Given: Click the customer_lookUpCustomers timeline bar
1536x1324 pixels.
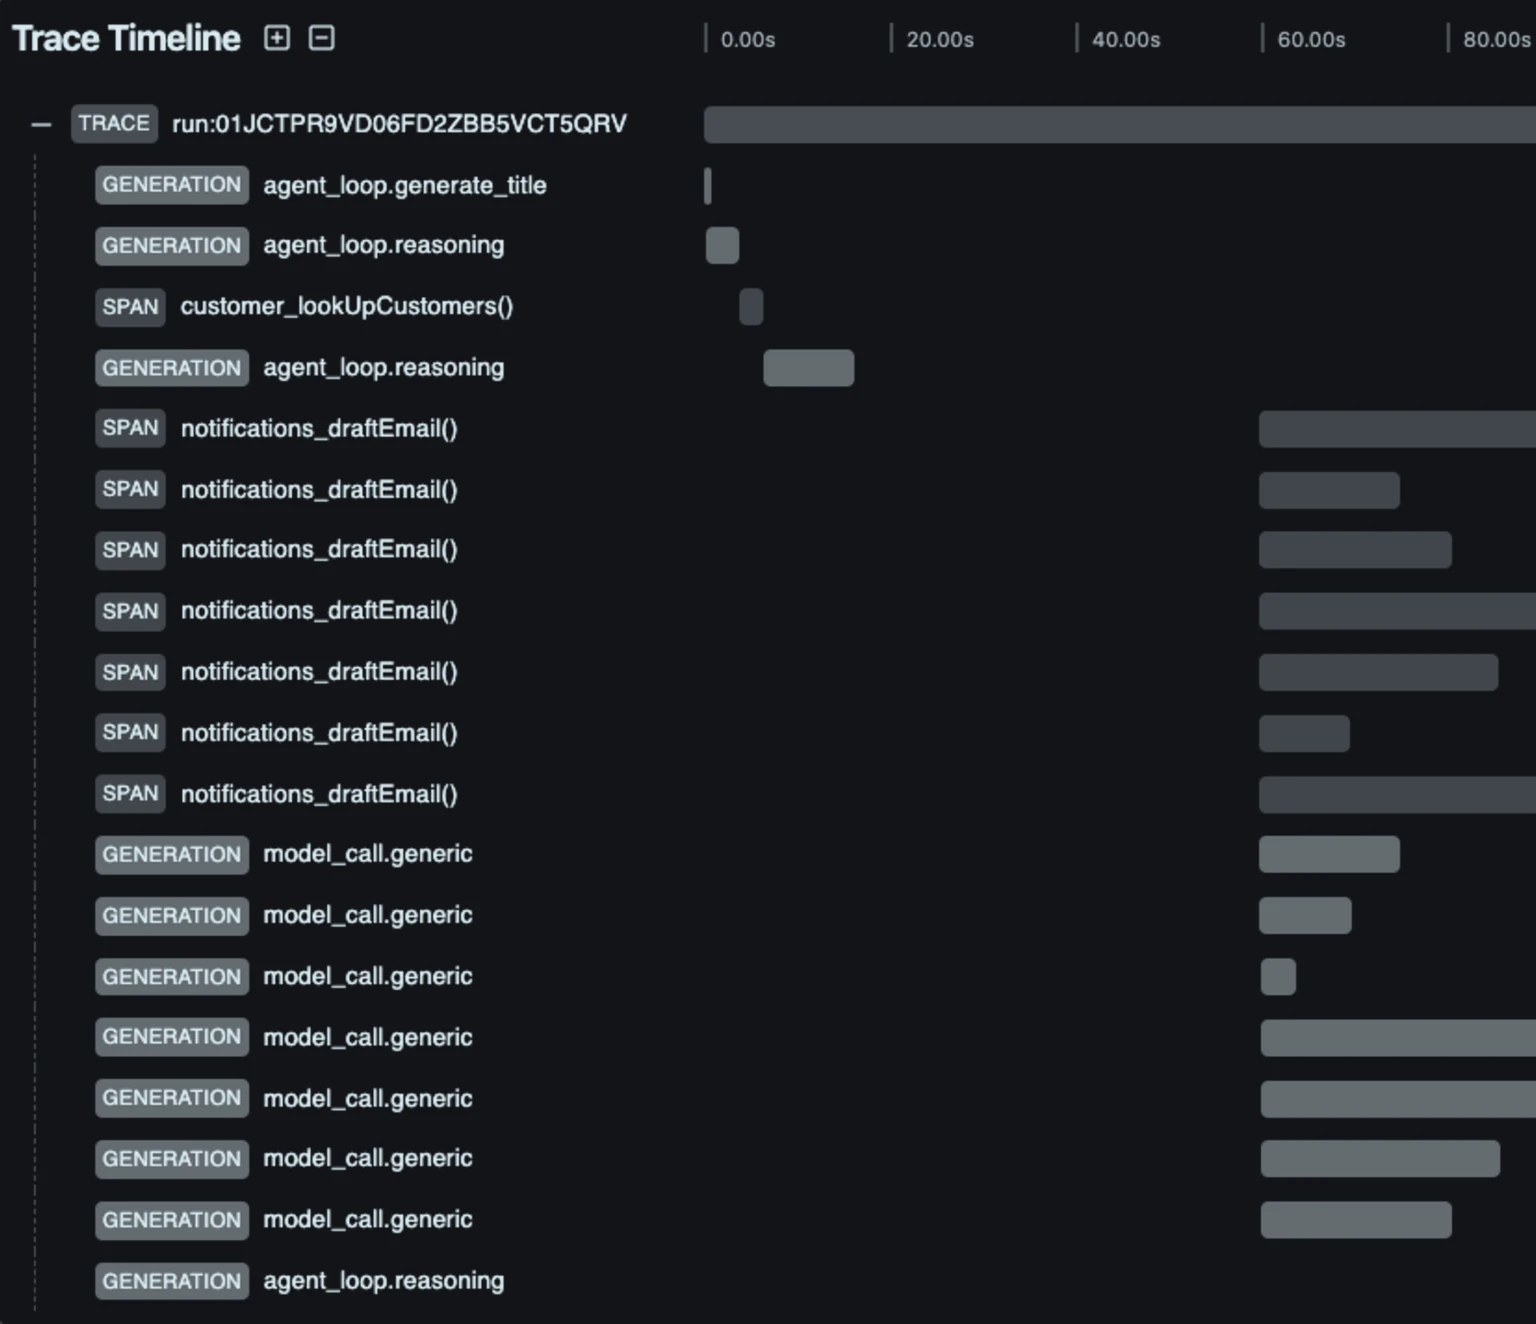Looking at the screenshot, I should (751, 307).
